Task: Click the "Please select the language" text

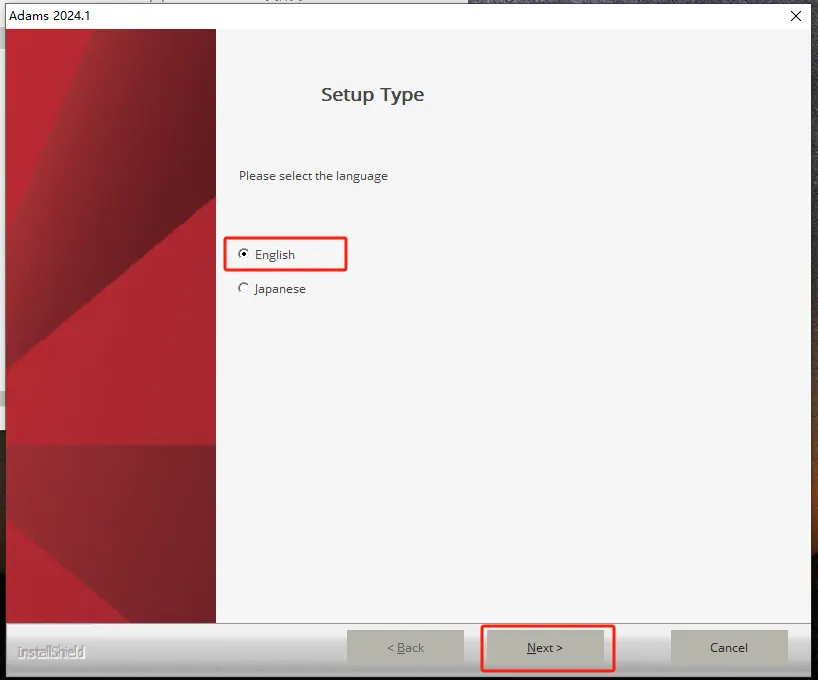Action: tap(313, 176)
